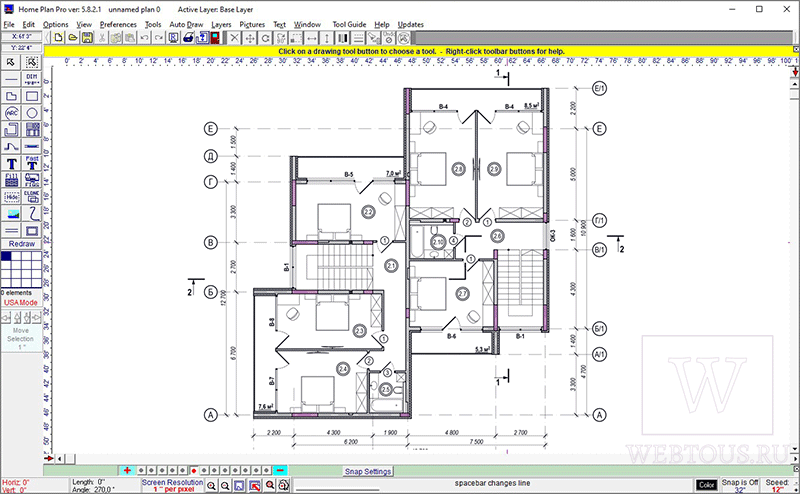800x494 pixels.
Task: Select the four-arrow move tool
Action: 250,38
